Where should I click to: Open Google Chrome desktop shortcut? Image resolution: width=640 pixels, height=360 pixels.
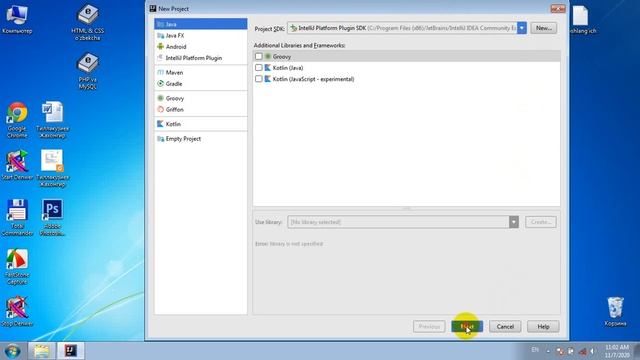tap(17, 120)
